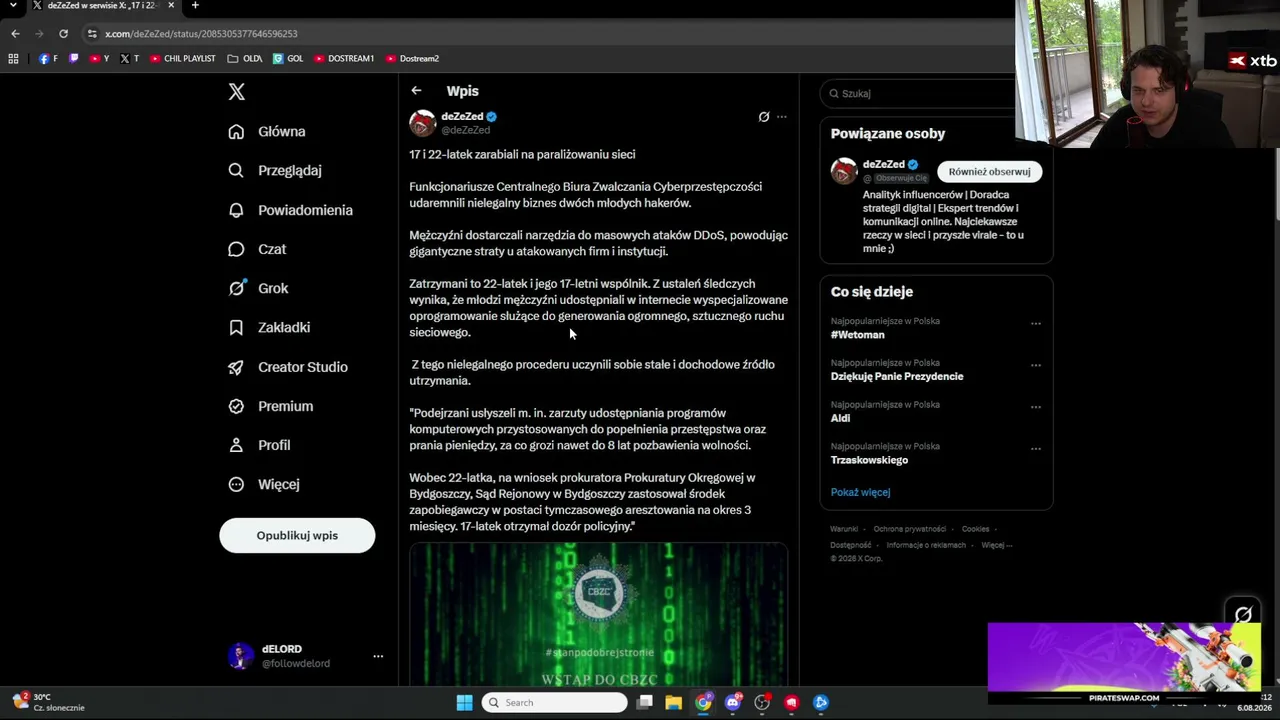The image size is (1280, 720).
Task: Open the Grok icon in the sidebar
Action: (x=236, y=288)
